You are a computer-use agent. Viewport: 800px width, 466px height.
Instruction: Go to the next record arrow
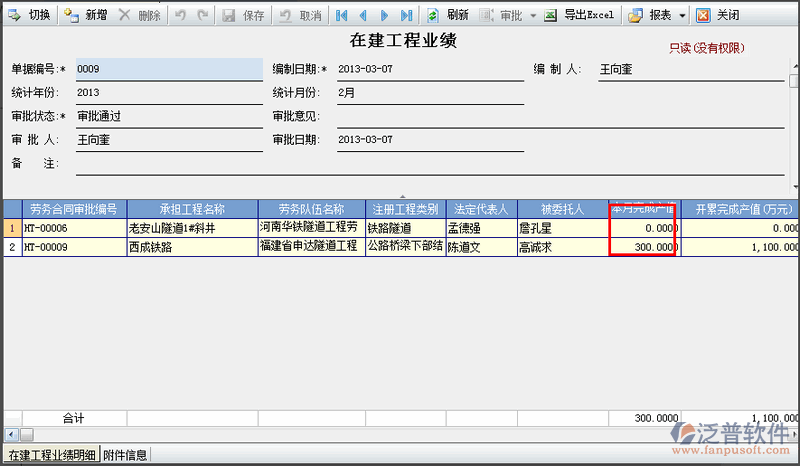[384, 15]
